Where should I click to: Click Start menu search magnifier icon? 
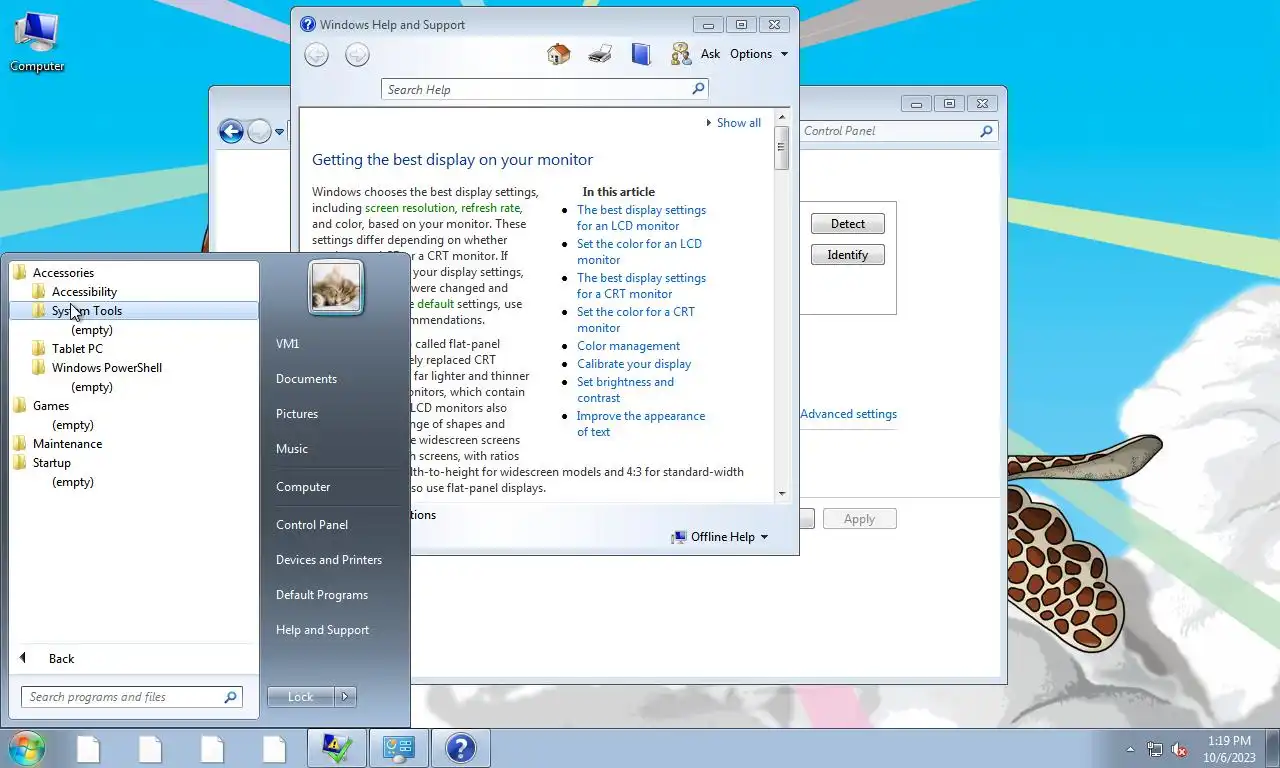pos(230,697)
